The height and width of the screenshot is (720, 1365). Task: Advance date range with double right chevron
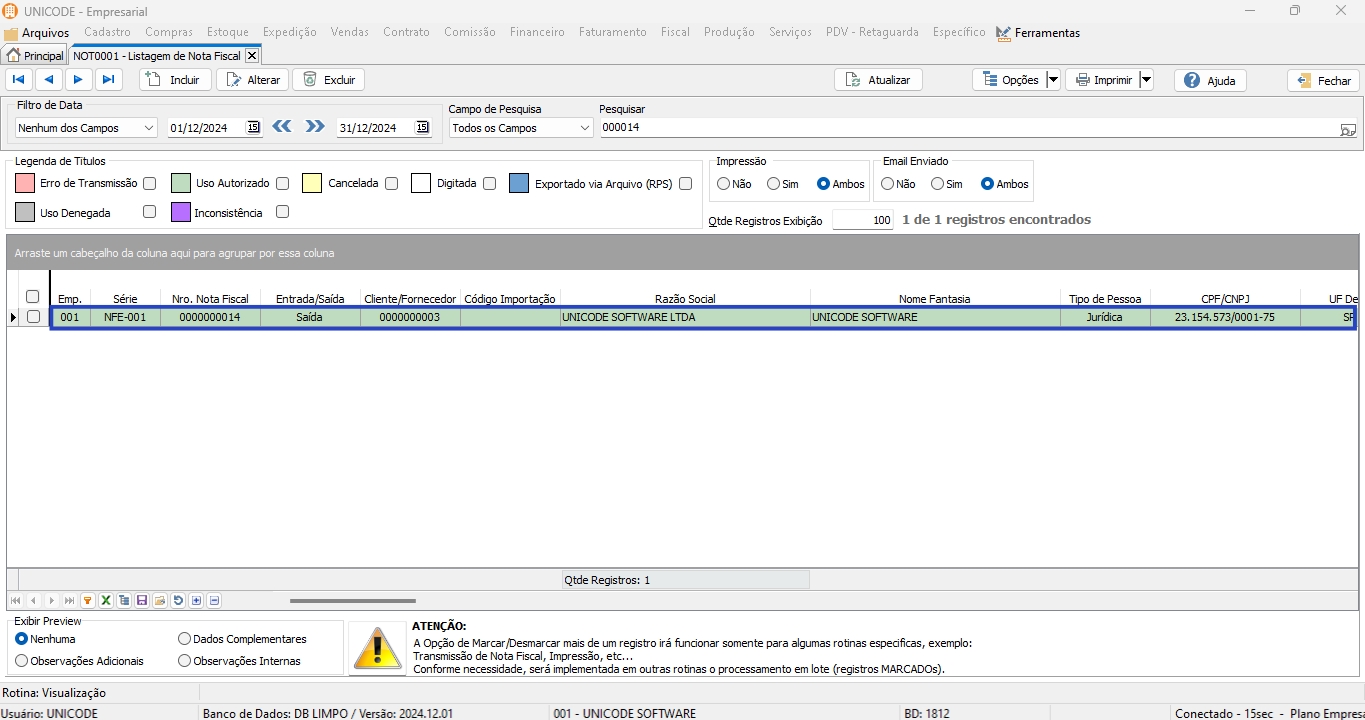pyautogui.click(x=315, y=127)
